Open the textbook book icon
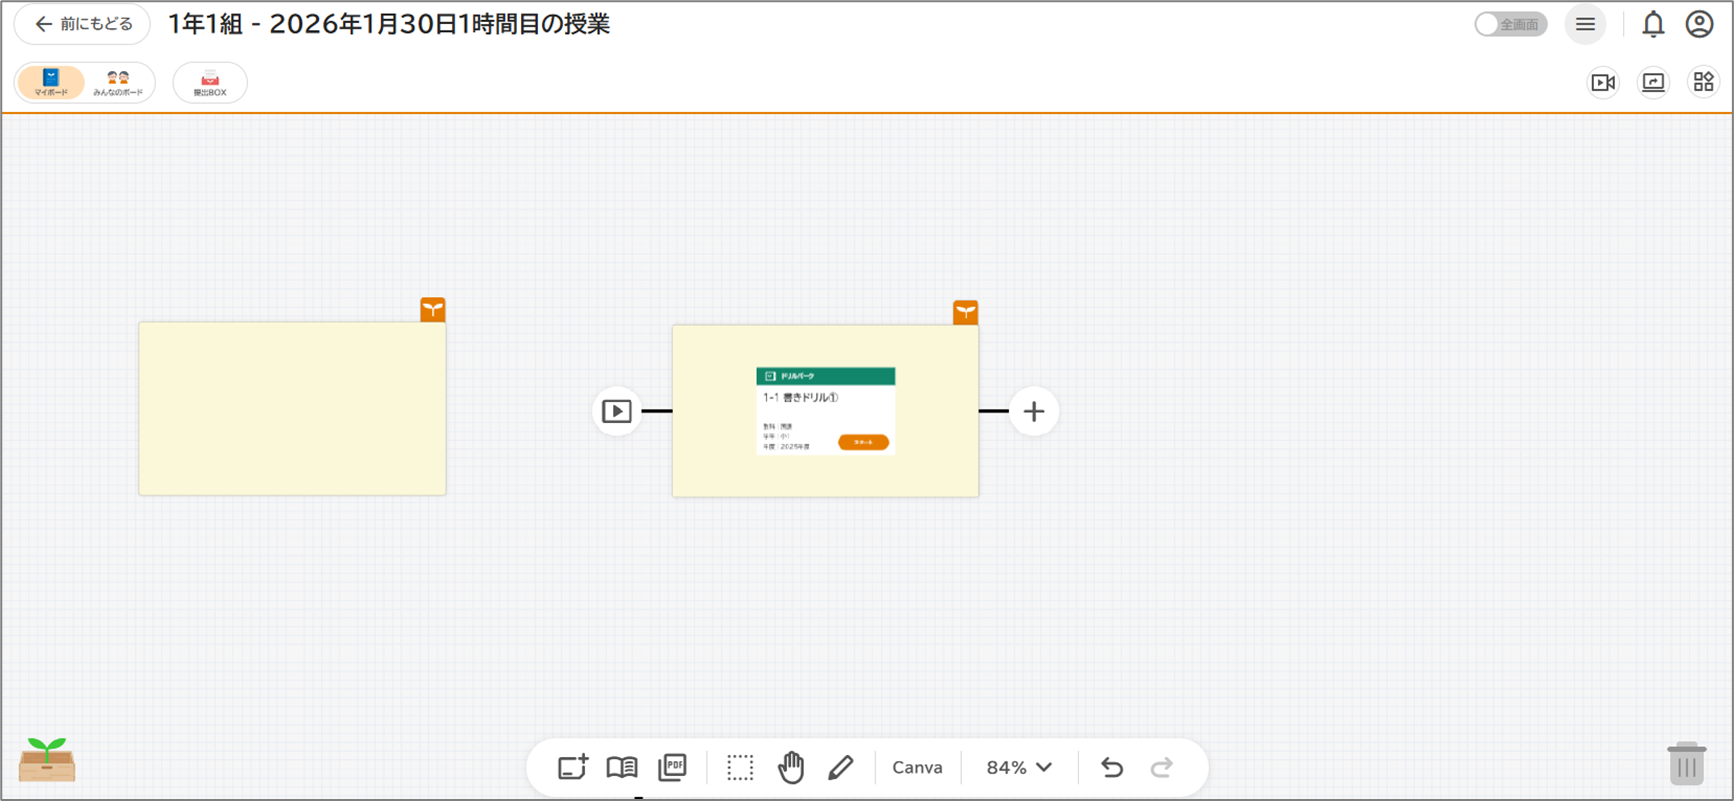The height and width of the screenshot is (801, 1734). pos(622,767)
